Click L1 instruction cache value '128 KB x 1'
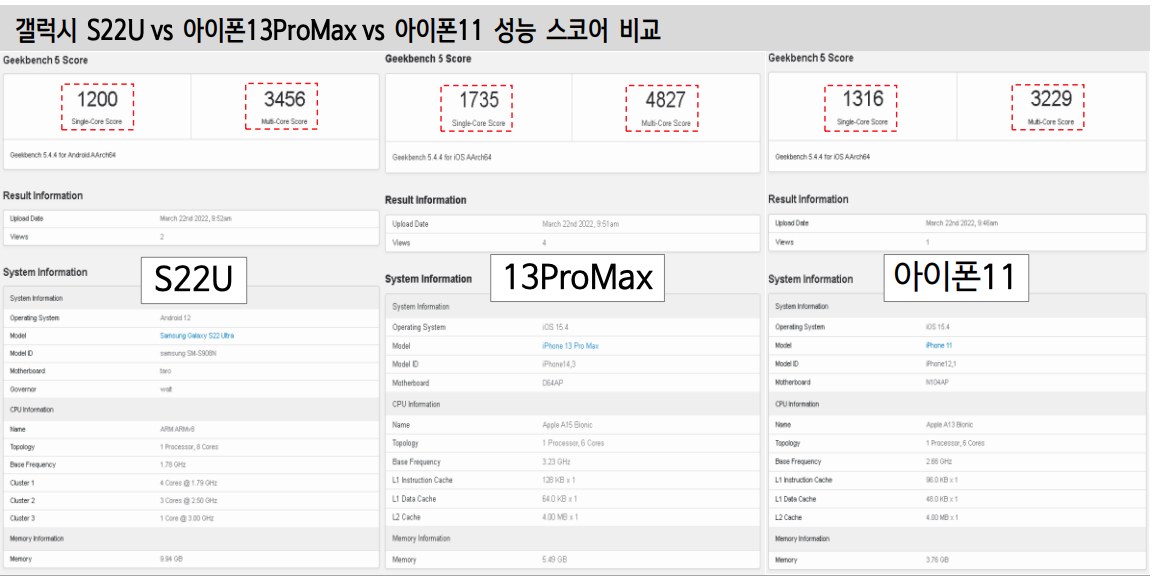1158x576 pixels. pyautogui.click(x=561, y=481)
